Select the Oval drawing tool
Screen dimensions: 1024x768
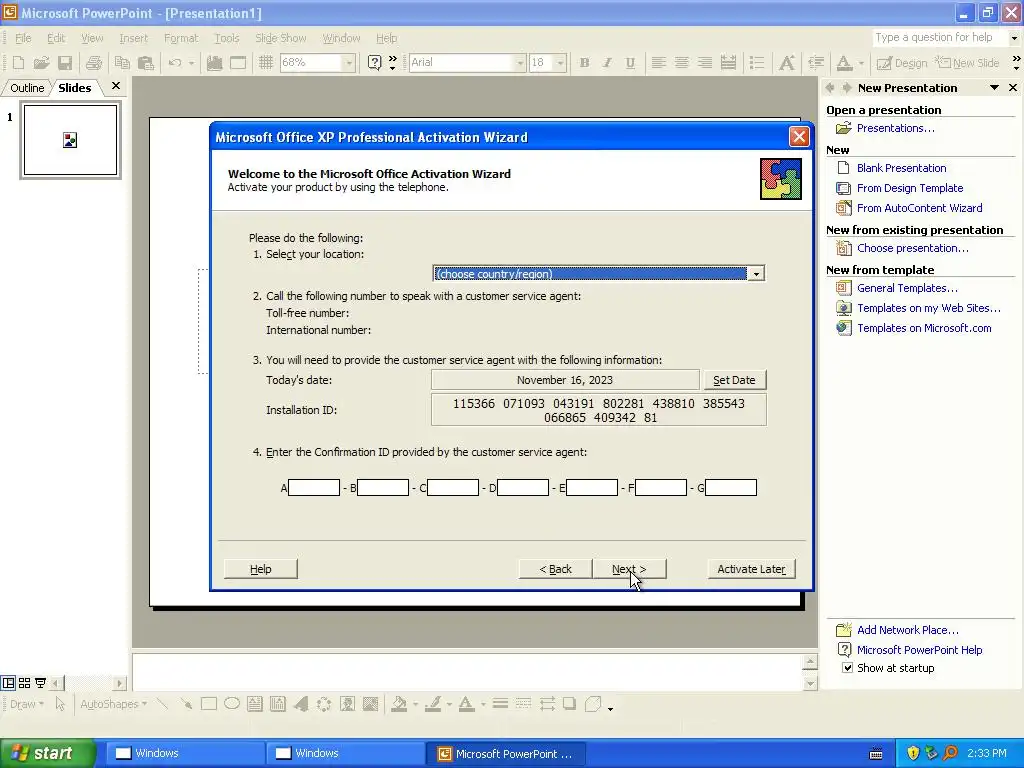(x=232, y=703)
